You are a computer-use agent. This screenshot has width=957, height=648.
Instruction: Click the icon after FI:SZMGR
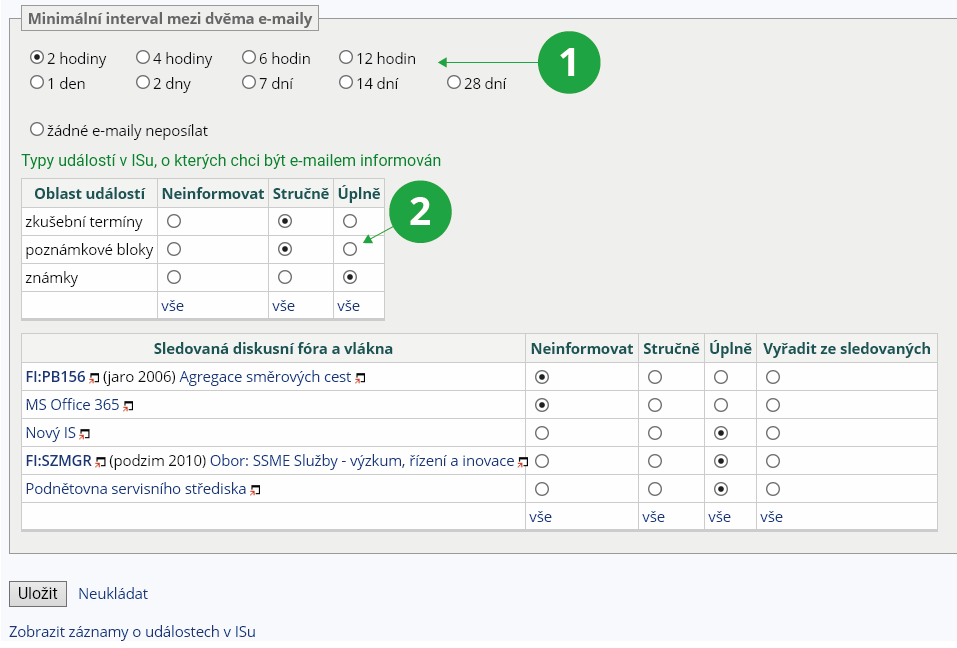[100, 462]
